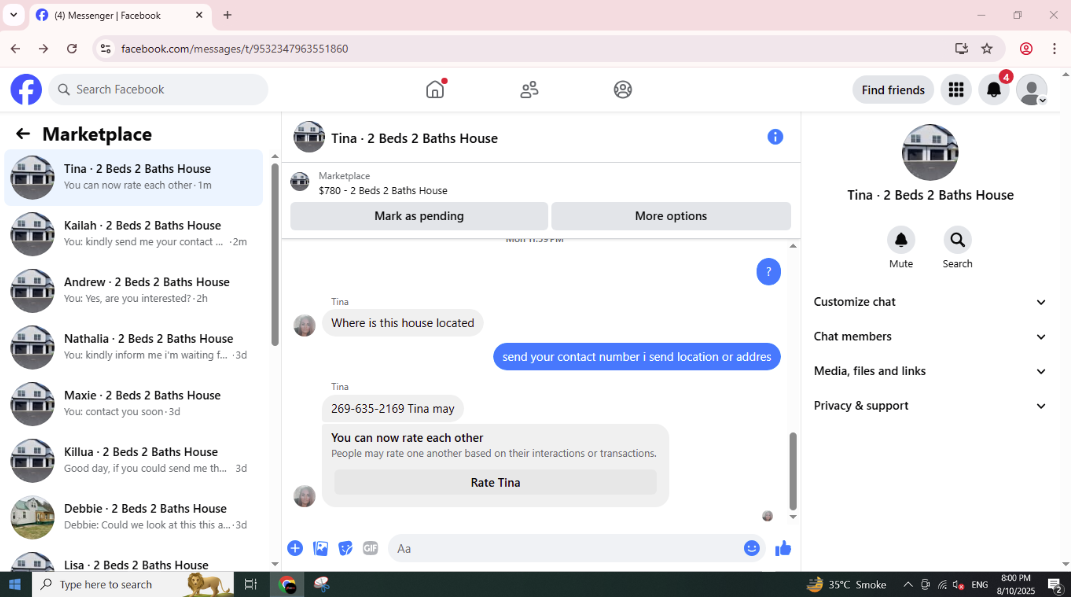Open the tab search dropdown arrow
The height and width of the screenshot is (597, 1071).
pyautogui.click(x=14, y=14)
